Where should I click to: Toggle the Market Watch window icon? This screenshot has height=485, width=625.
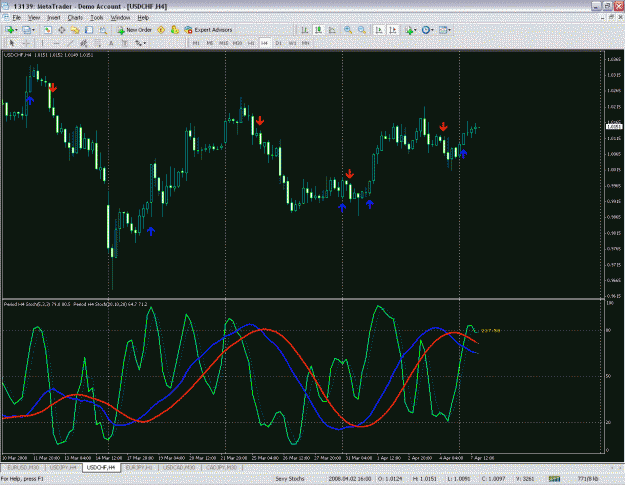click(47, 30)
